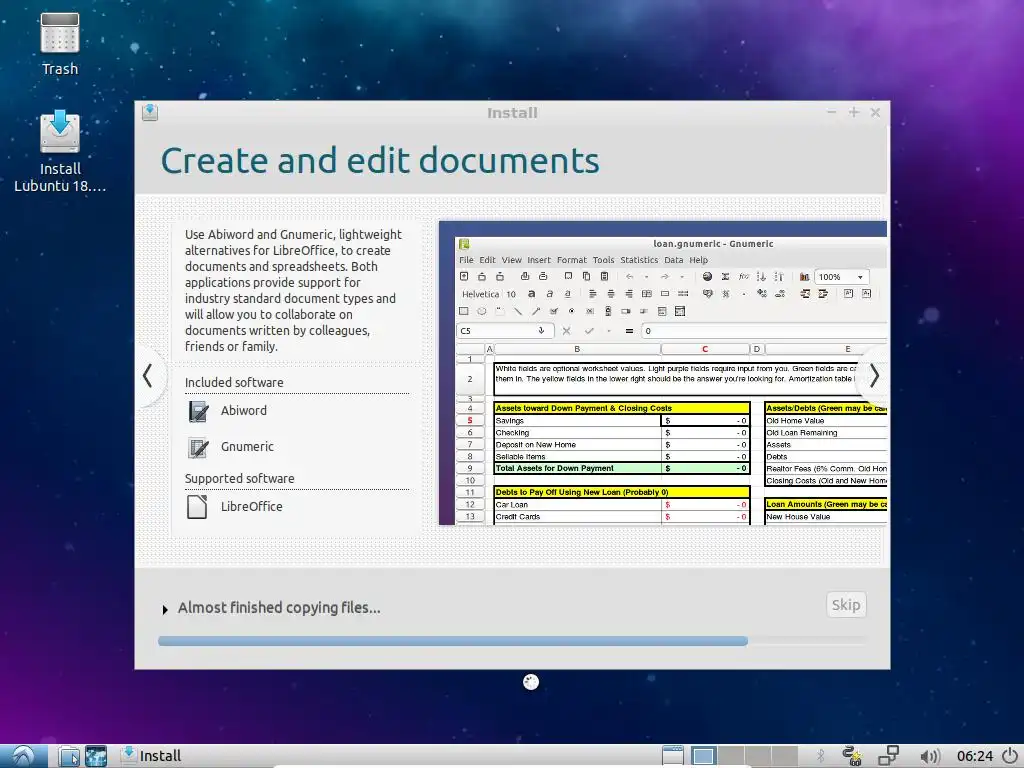Viewport: 1024px width, 768px height.
Task: Open the power manager tray icon
Action: pyautogui.click(x=852, y=756)
